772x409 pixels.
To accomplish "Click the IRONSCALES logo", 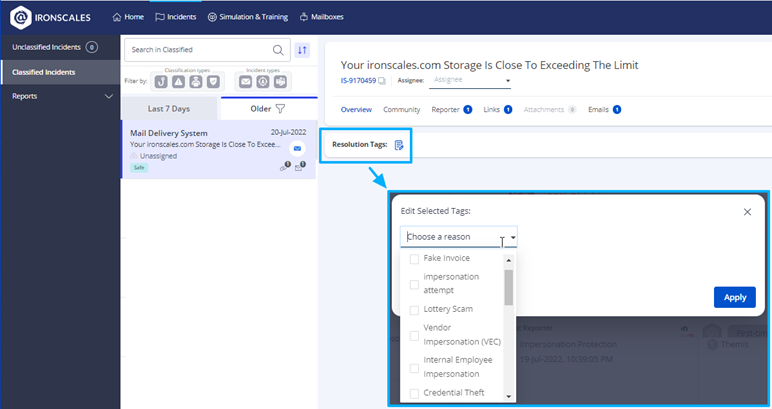I will (50, 17).
